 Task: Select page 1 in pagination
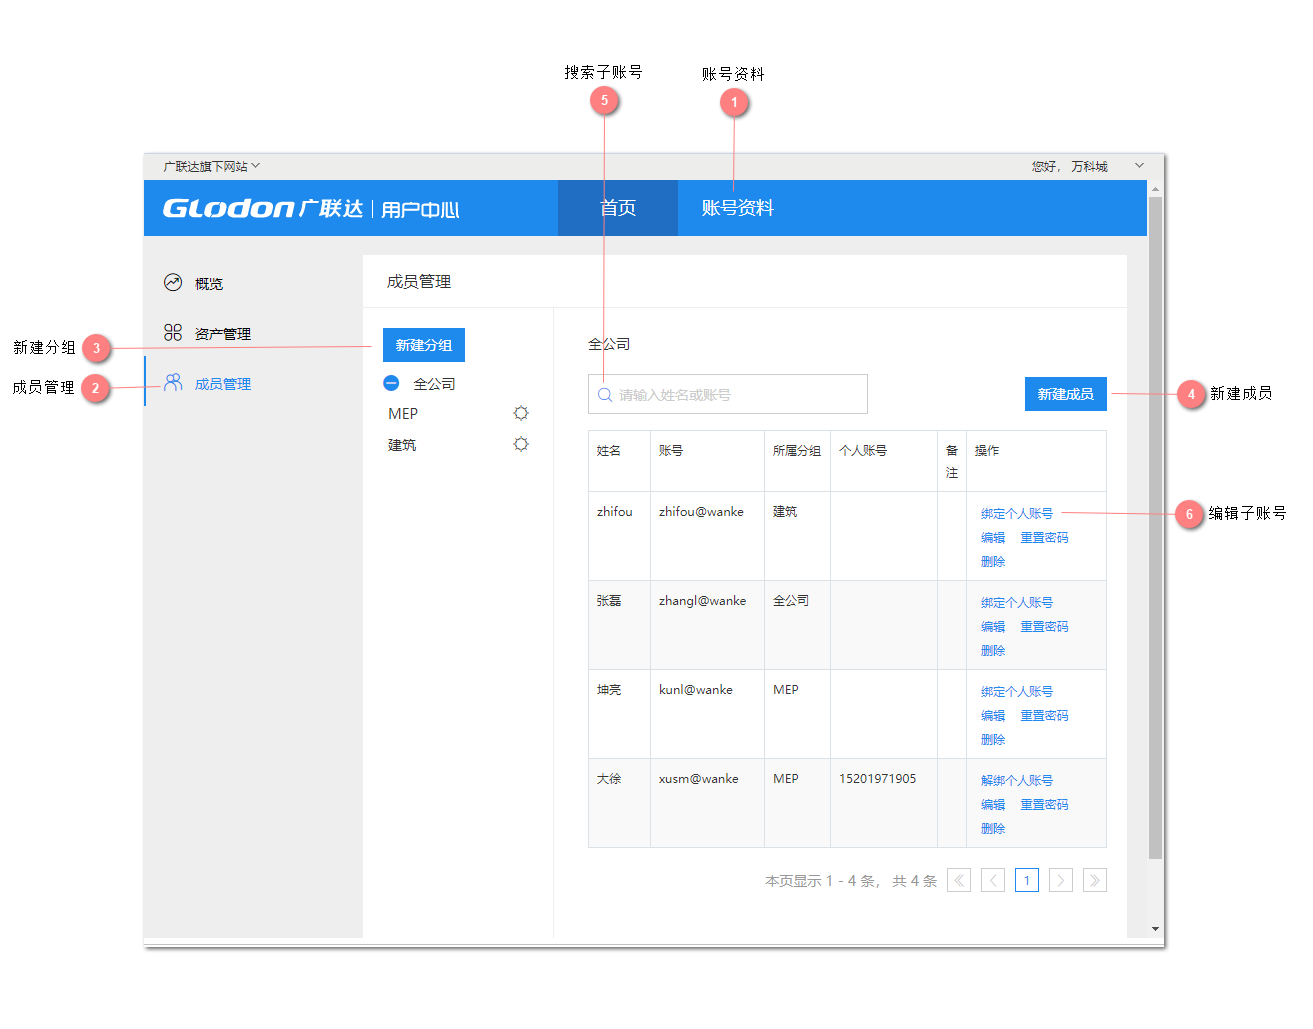pos(1027,880)
